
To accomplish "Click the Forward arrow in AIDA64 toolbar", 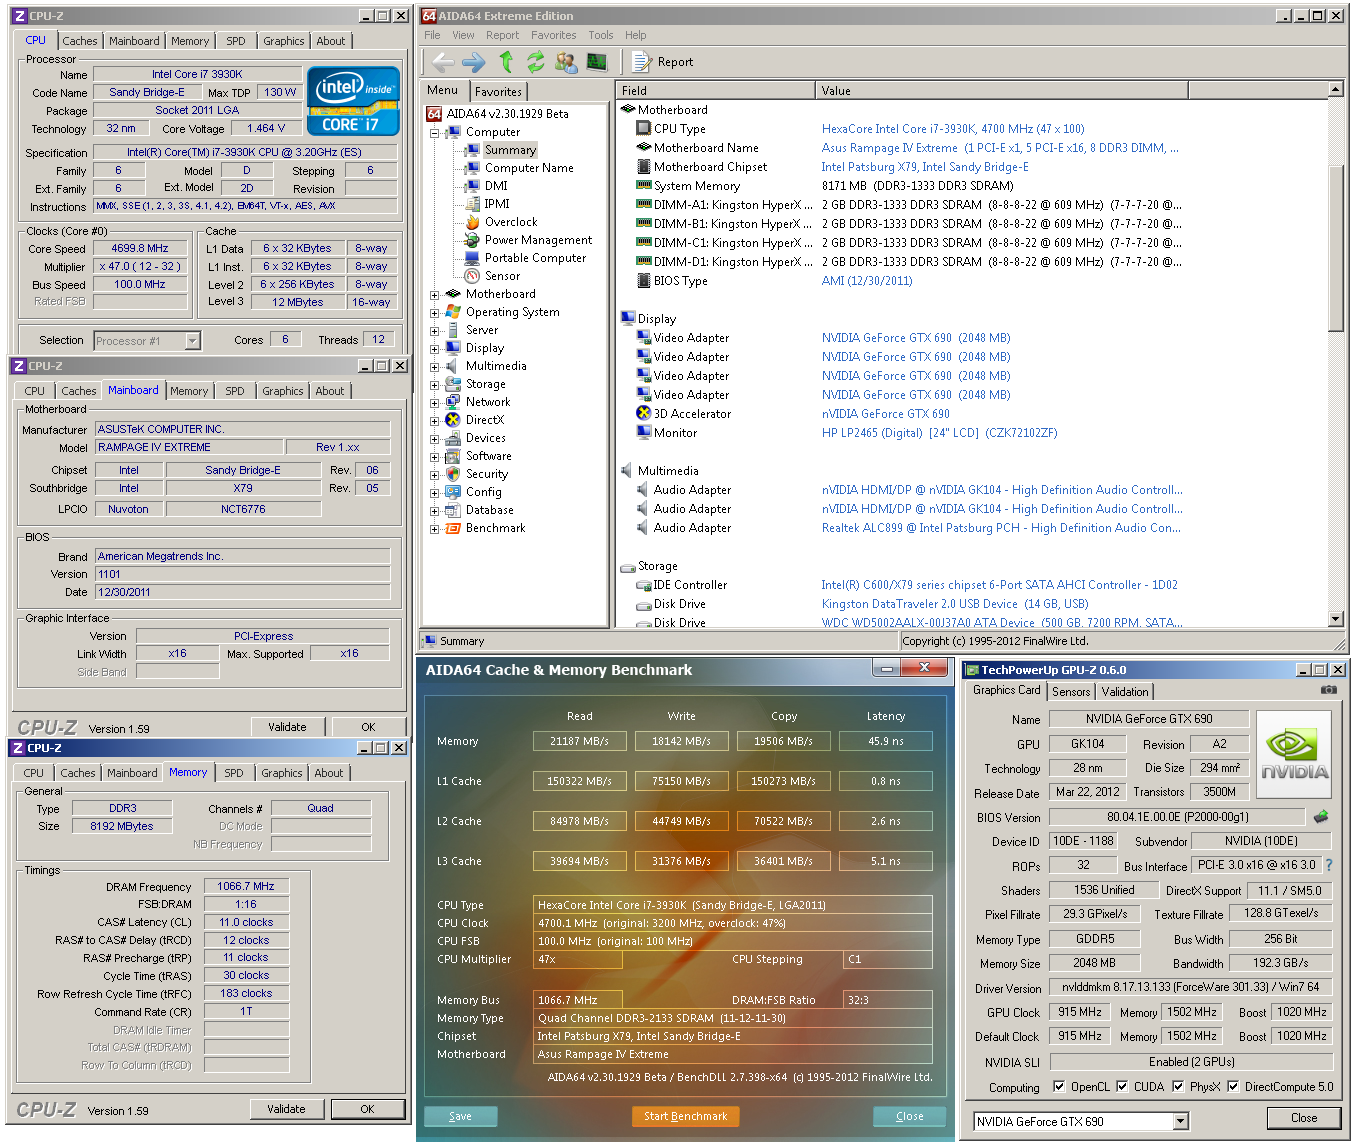I will click(x=474, y=62).
